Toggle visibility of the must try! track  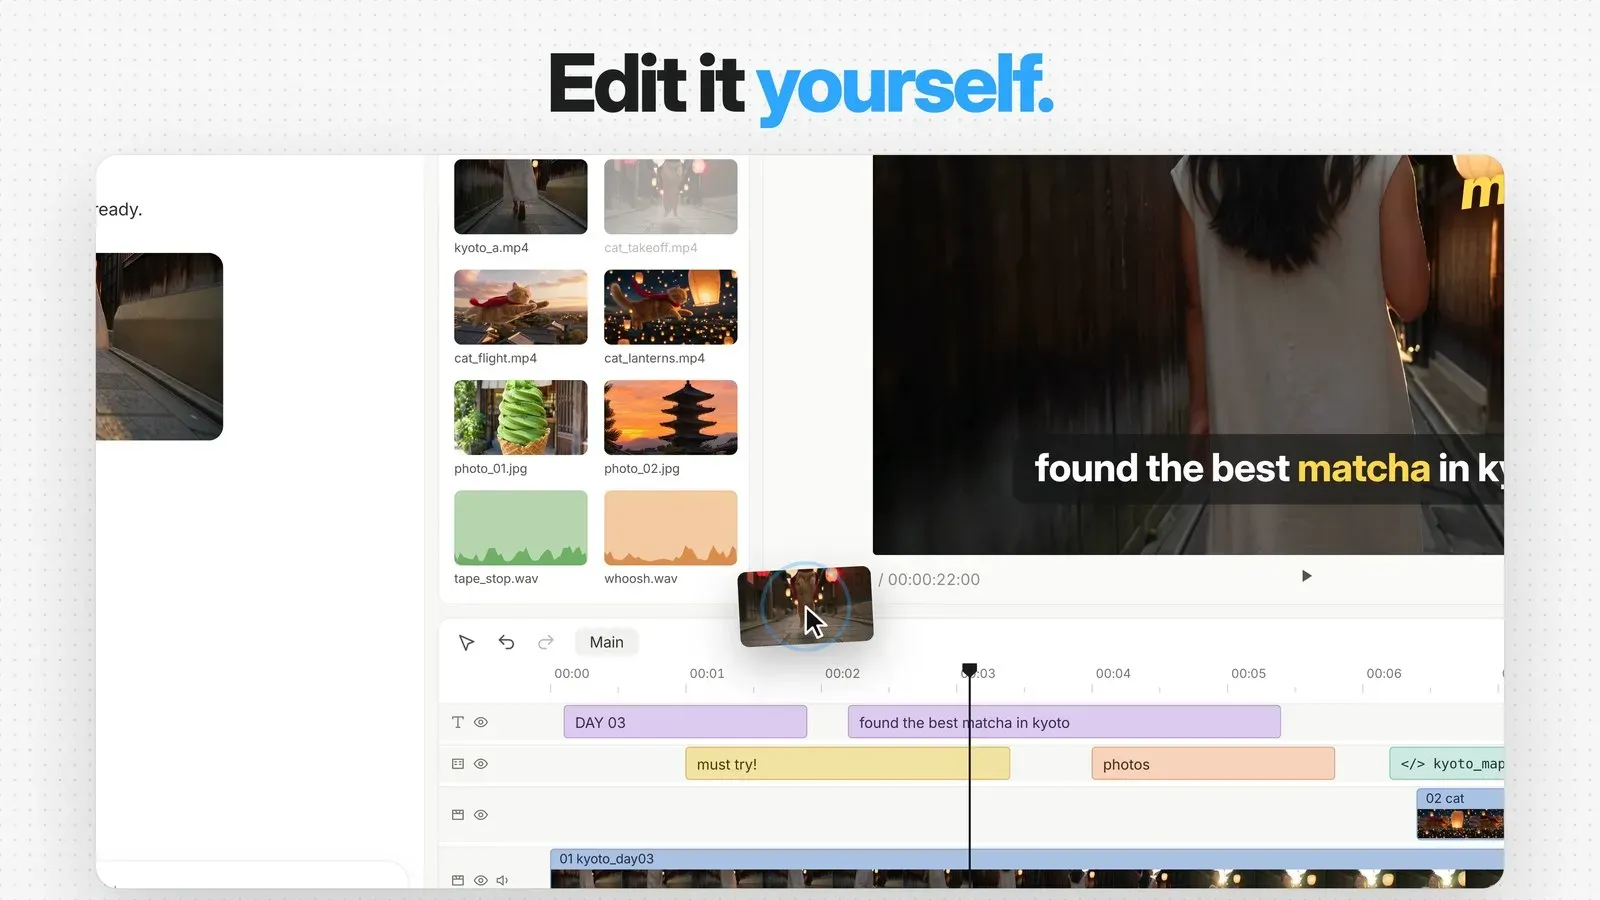[x=481, y=764]
